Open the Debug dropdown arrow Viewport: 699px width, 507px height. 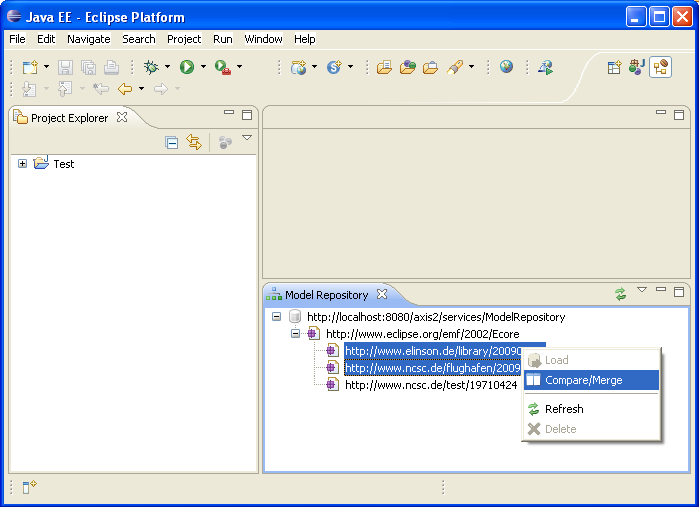click(x=168, y=67)
